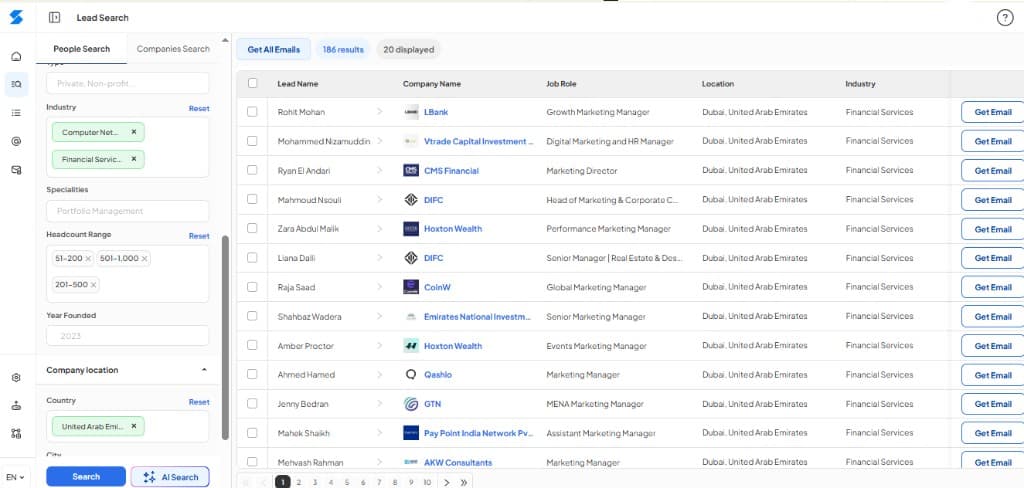
Task: Go to the Home icon in left sidebar
Action: coord(17,57)
